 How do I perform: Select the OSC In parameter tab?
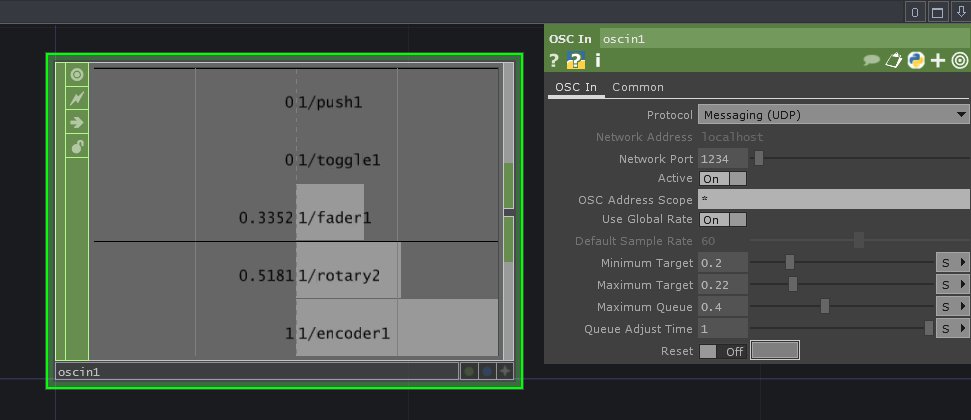pyautogui.click(x=575, y=87)
